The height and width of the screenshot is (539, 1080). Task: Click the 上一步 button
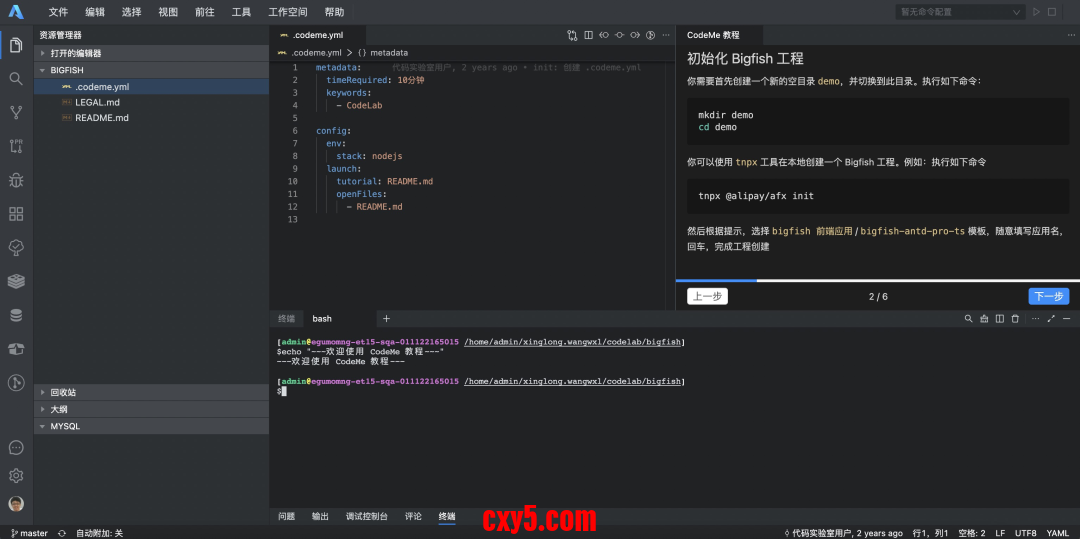(707, 297)
